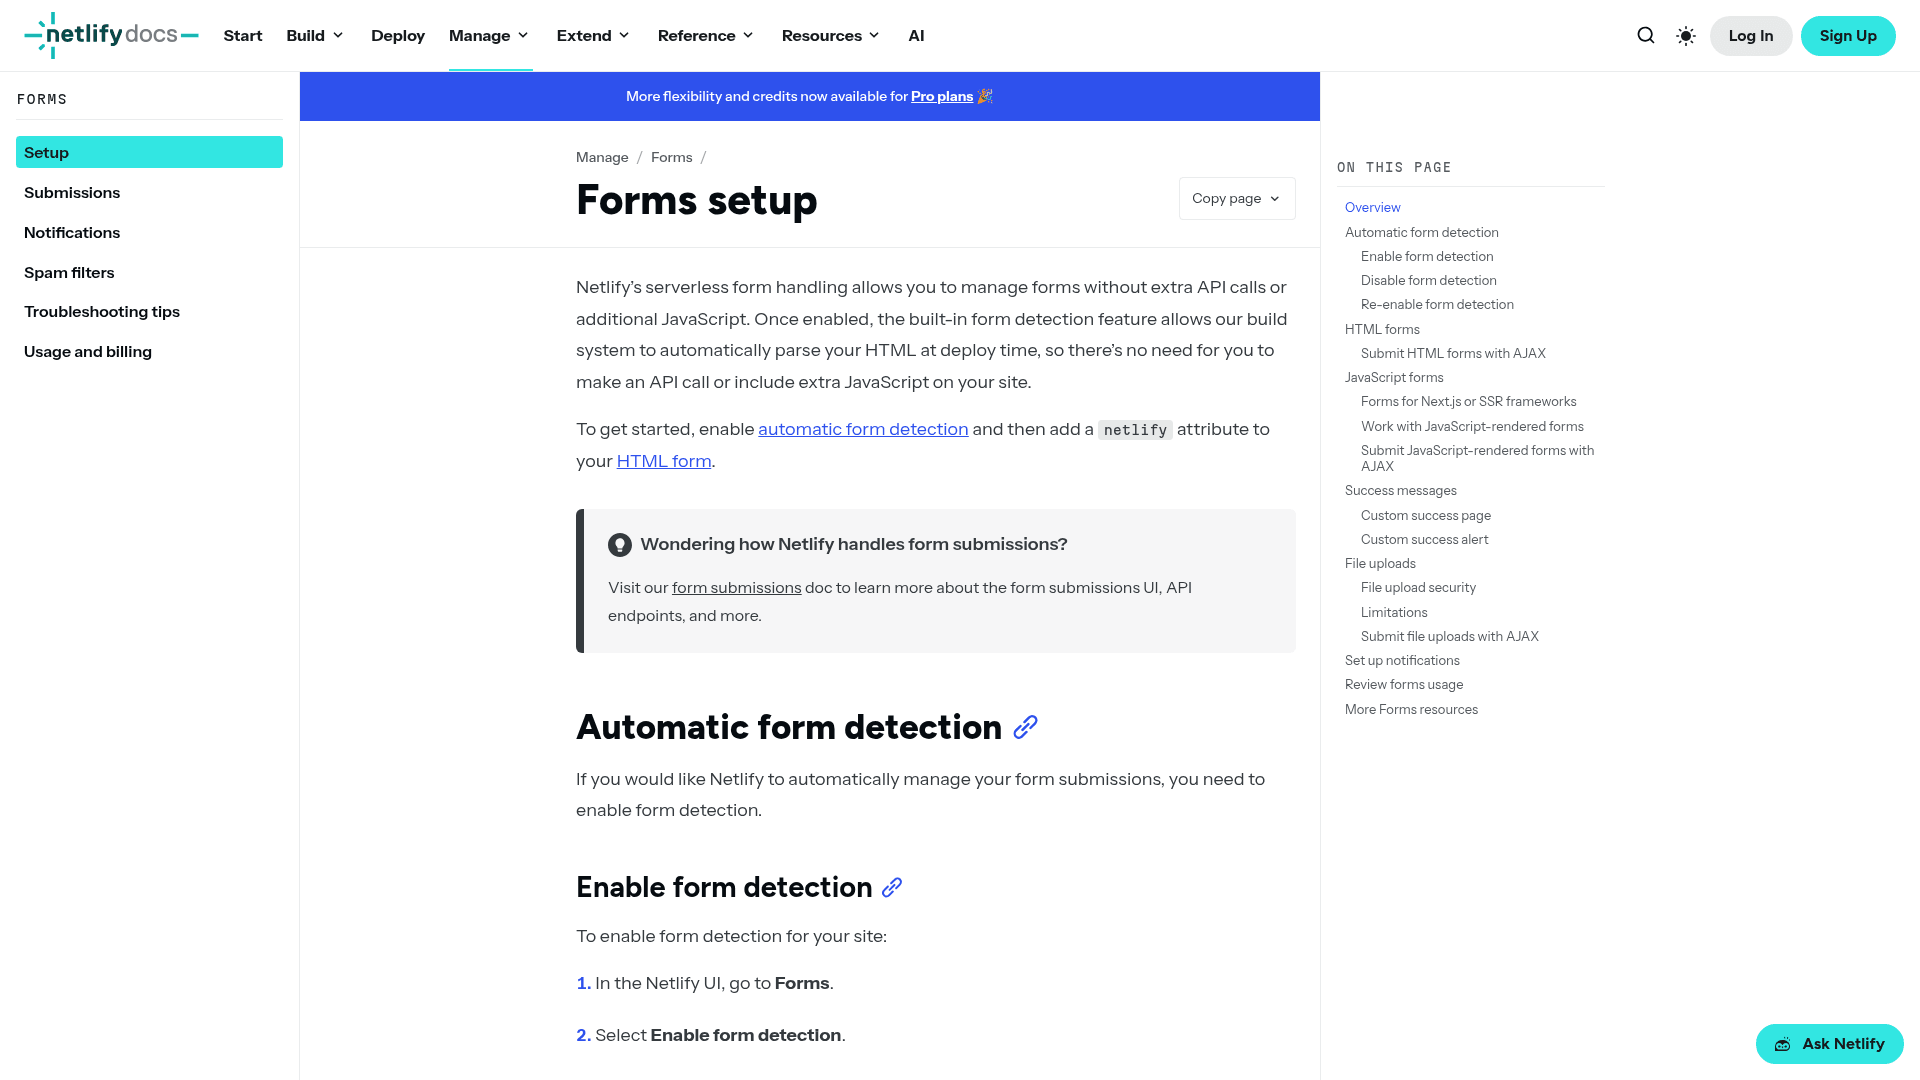The image size is (1920, 1080).
Task: Jump to Automatic form detection in page outline
Action: click(1421, 232)
